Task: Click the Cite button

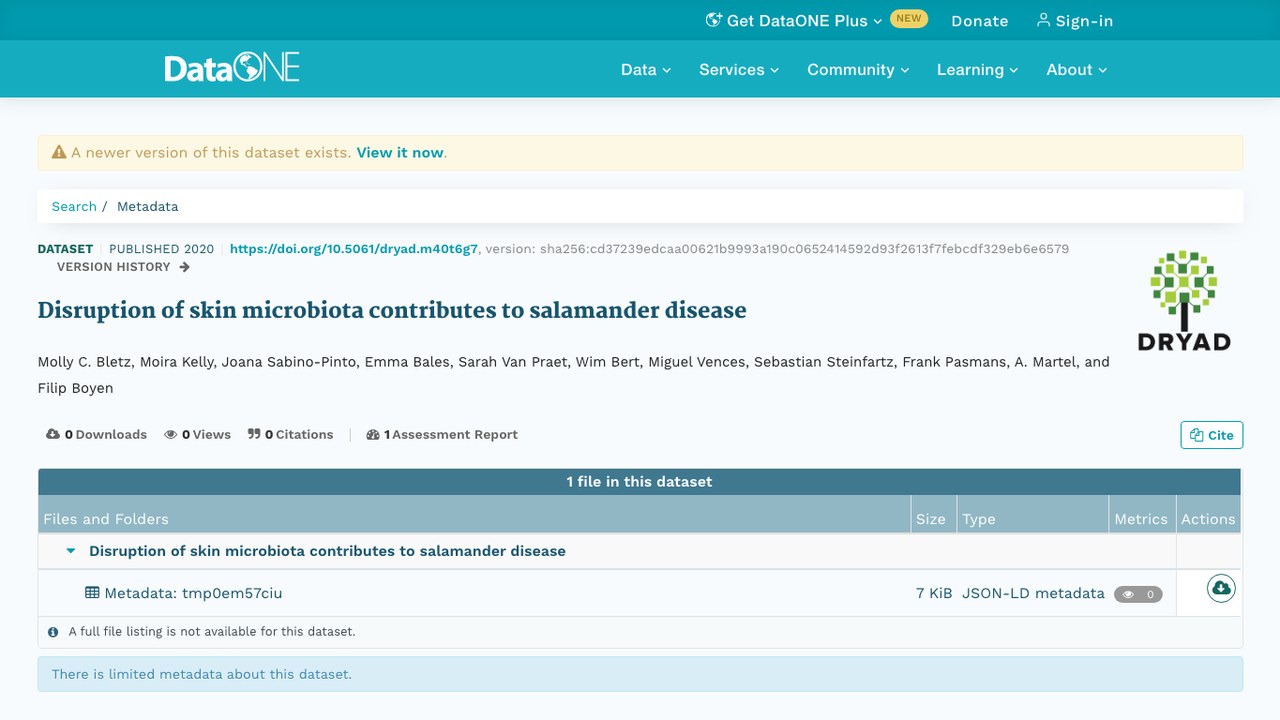Action: click(1212, 435)
